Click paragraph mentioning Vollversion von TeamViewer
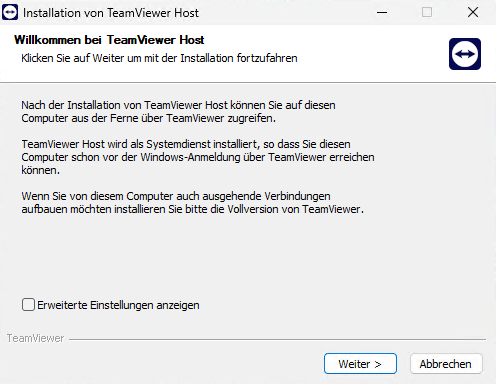 (x=193, y=203)
